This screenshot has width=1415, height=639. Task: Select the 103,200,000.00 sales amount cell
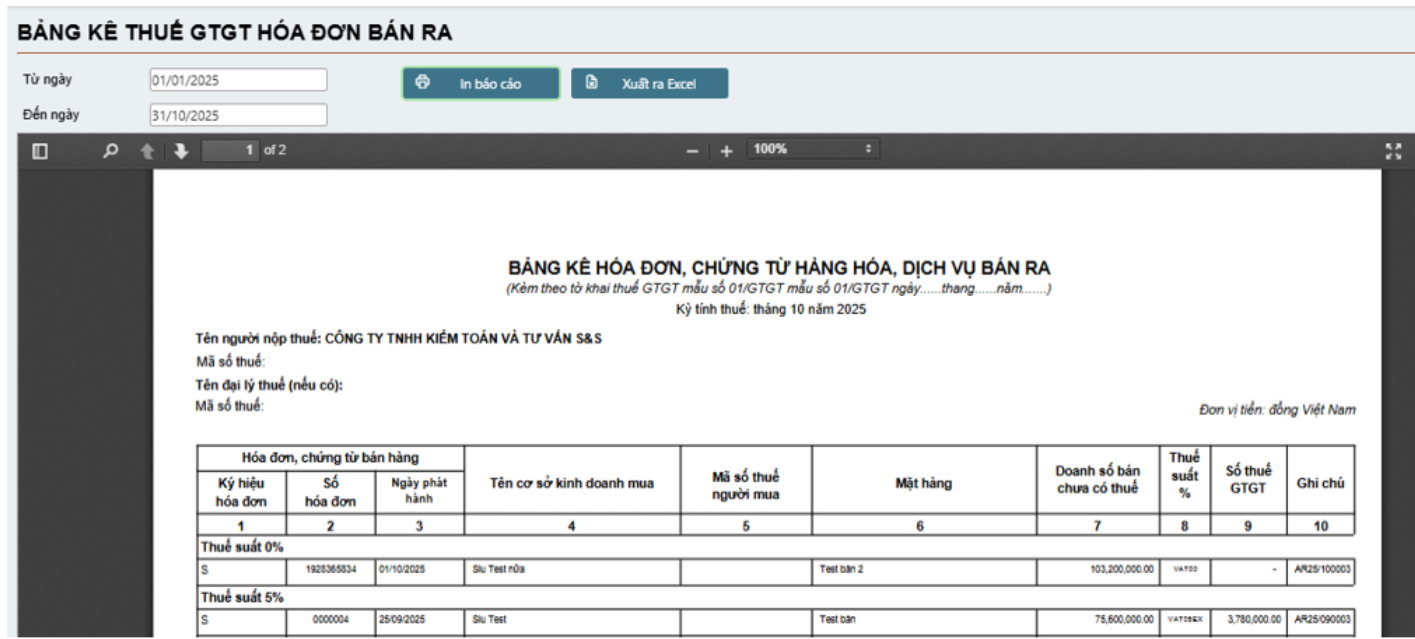point(1097,570)
